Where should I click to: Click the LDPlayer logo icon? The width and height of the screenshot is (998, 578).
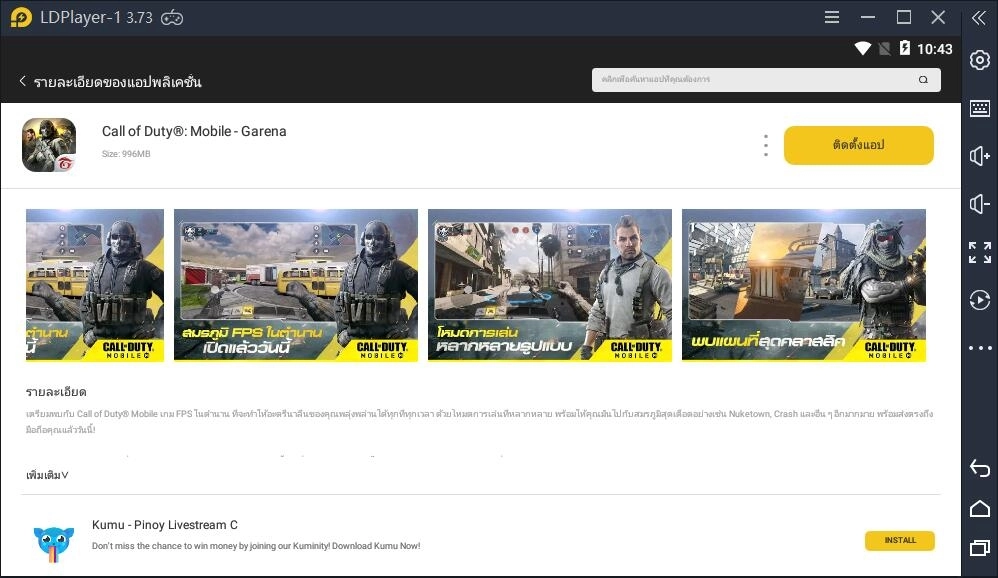(21, 17)
